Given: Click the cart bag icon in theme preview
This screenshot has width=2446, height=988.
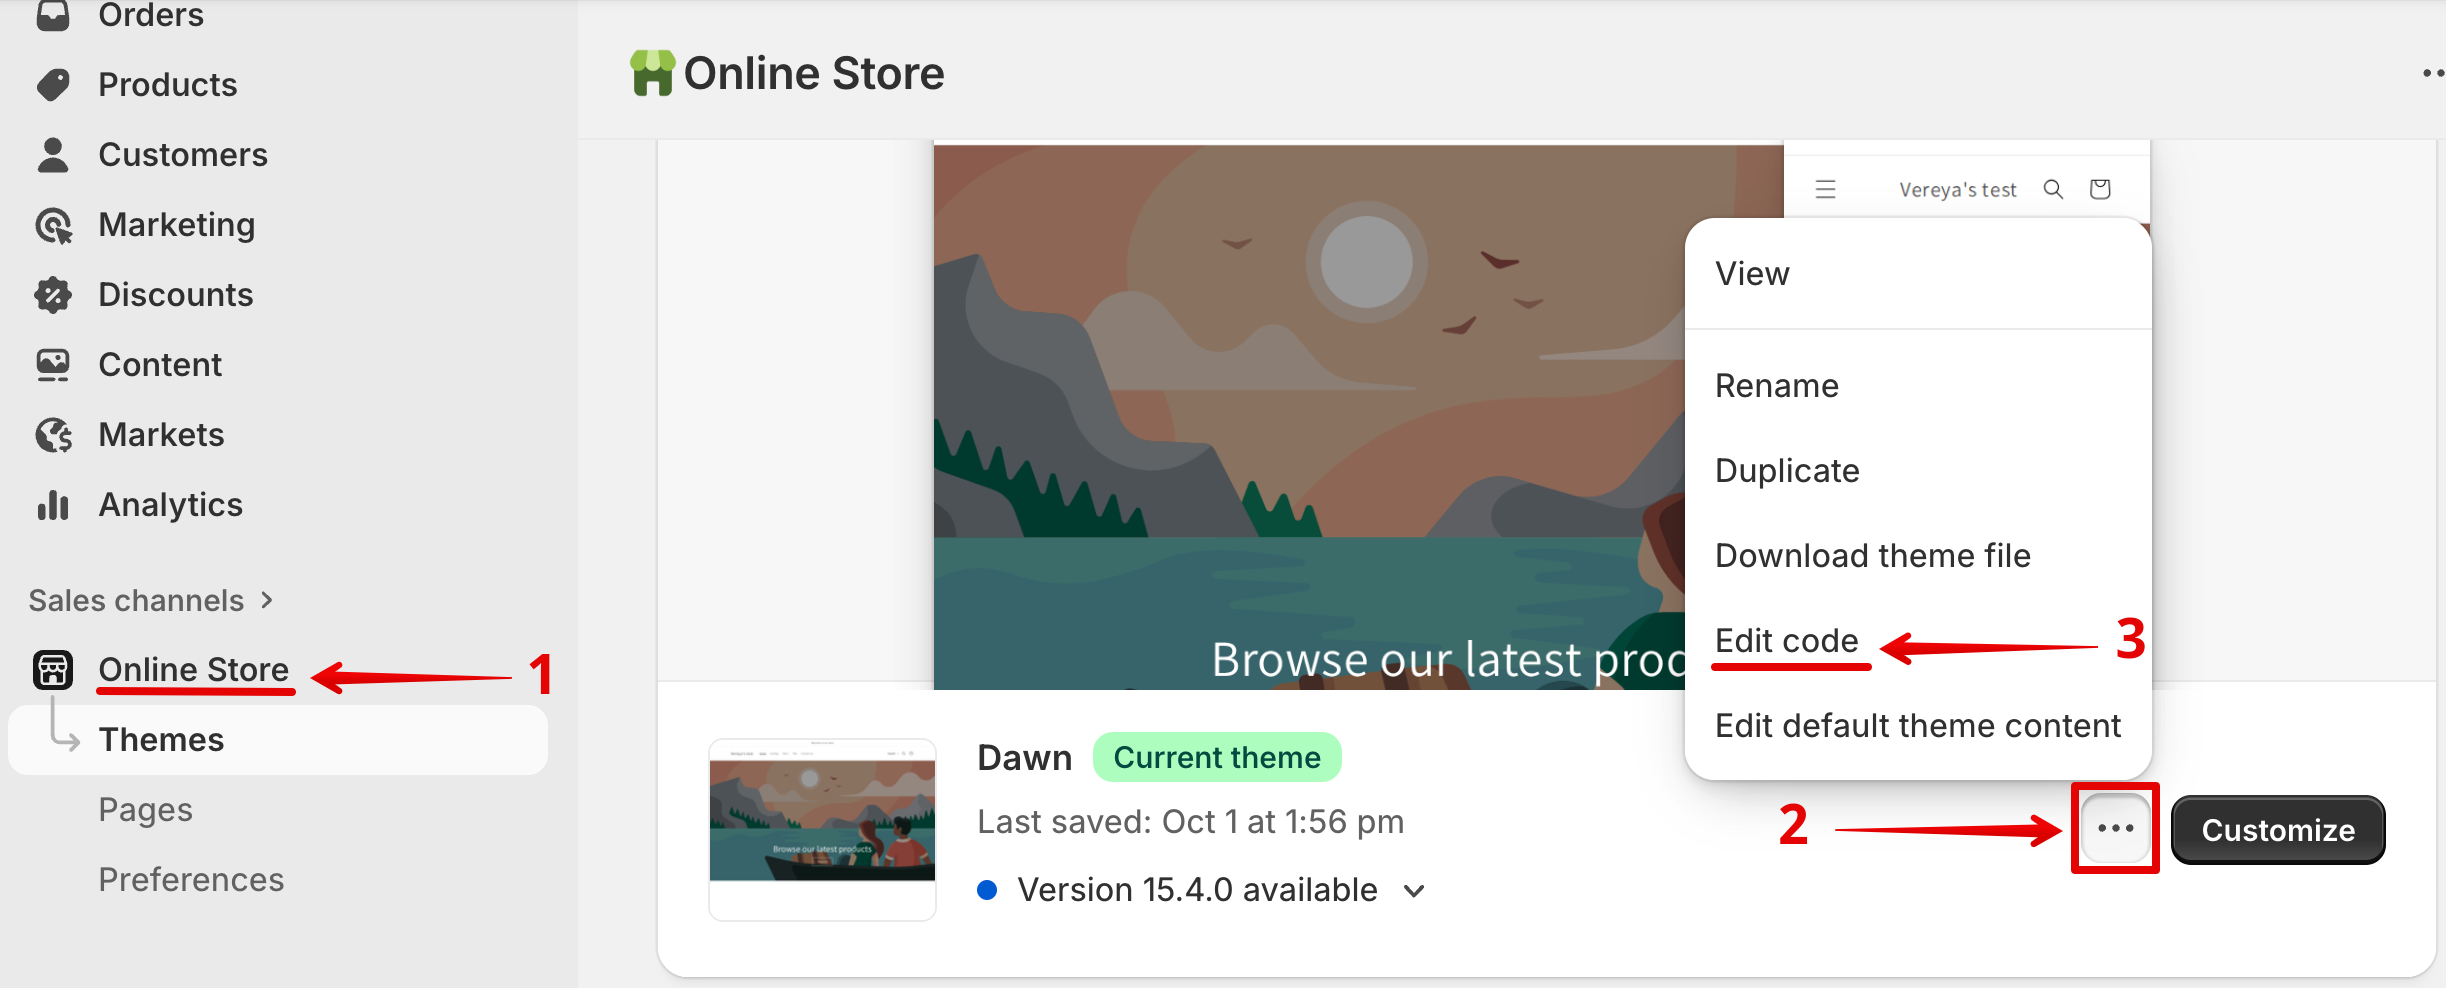Looking at the screenshot, I should tap(2100, 189).
